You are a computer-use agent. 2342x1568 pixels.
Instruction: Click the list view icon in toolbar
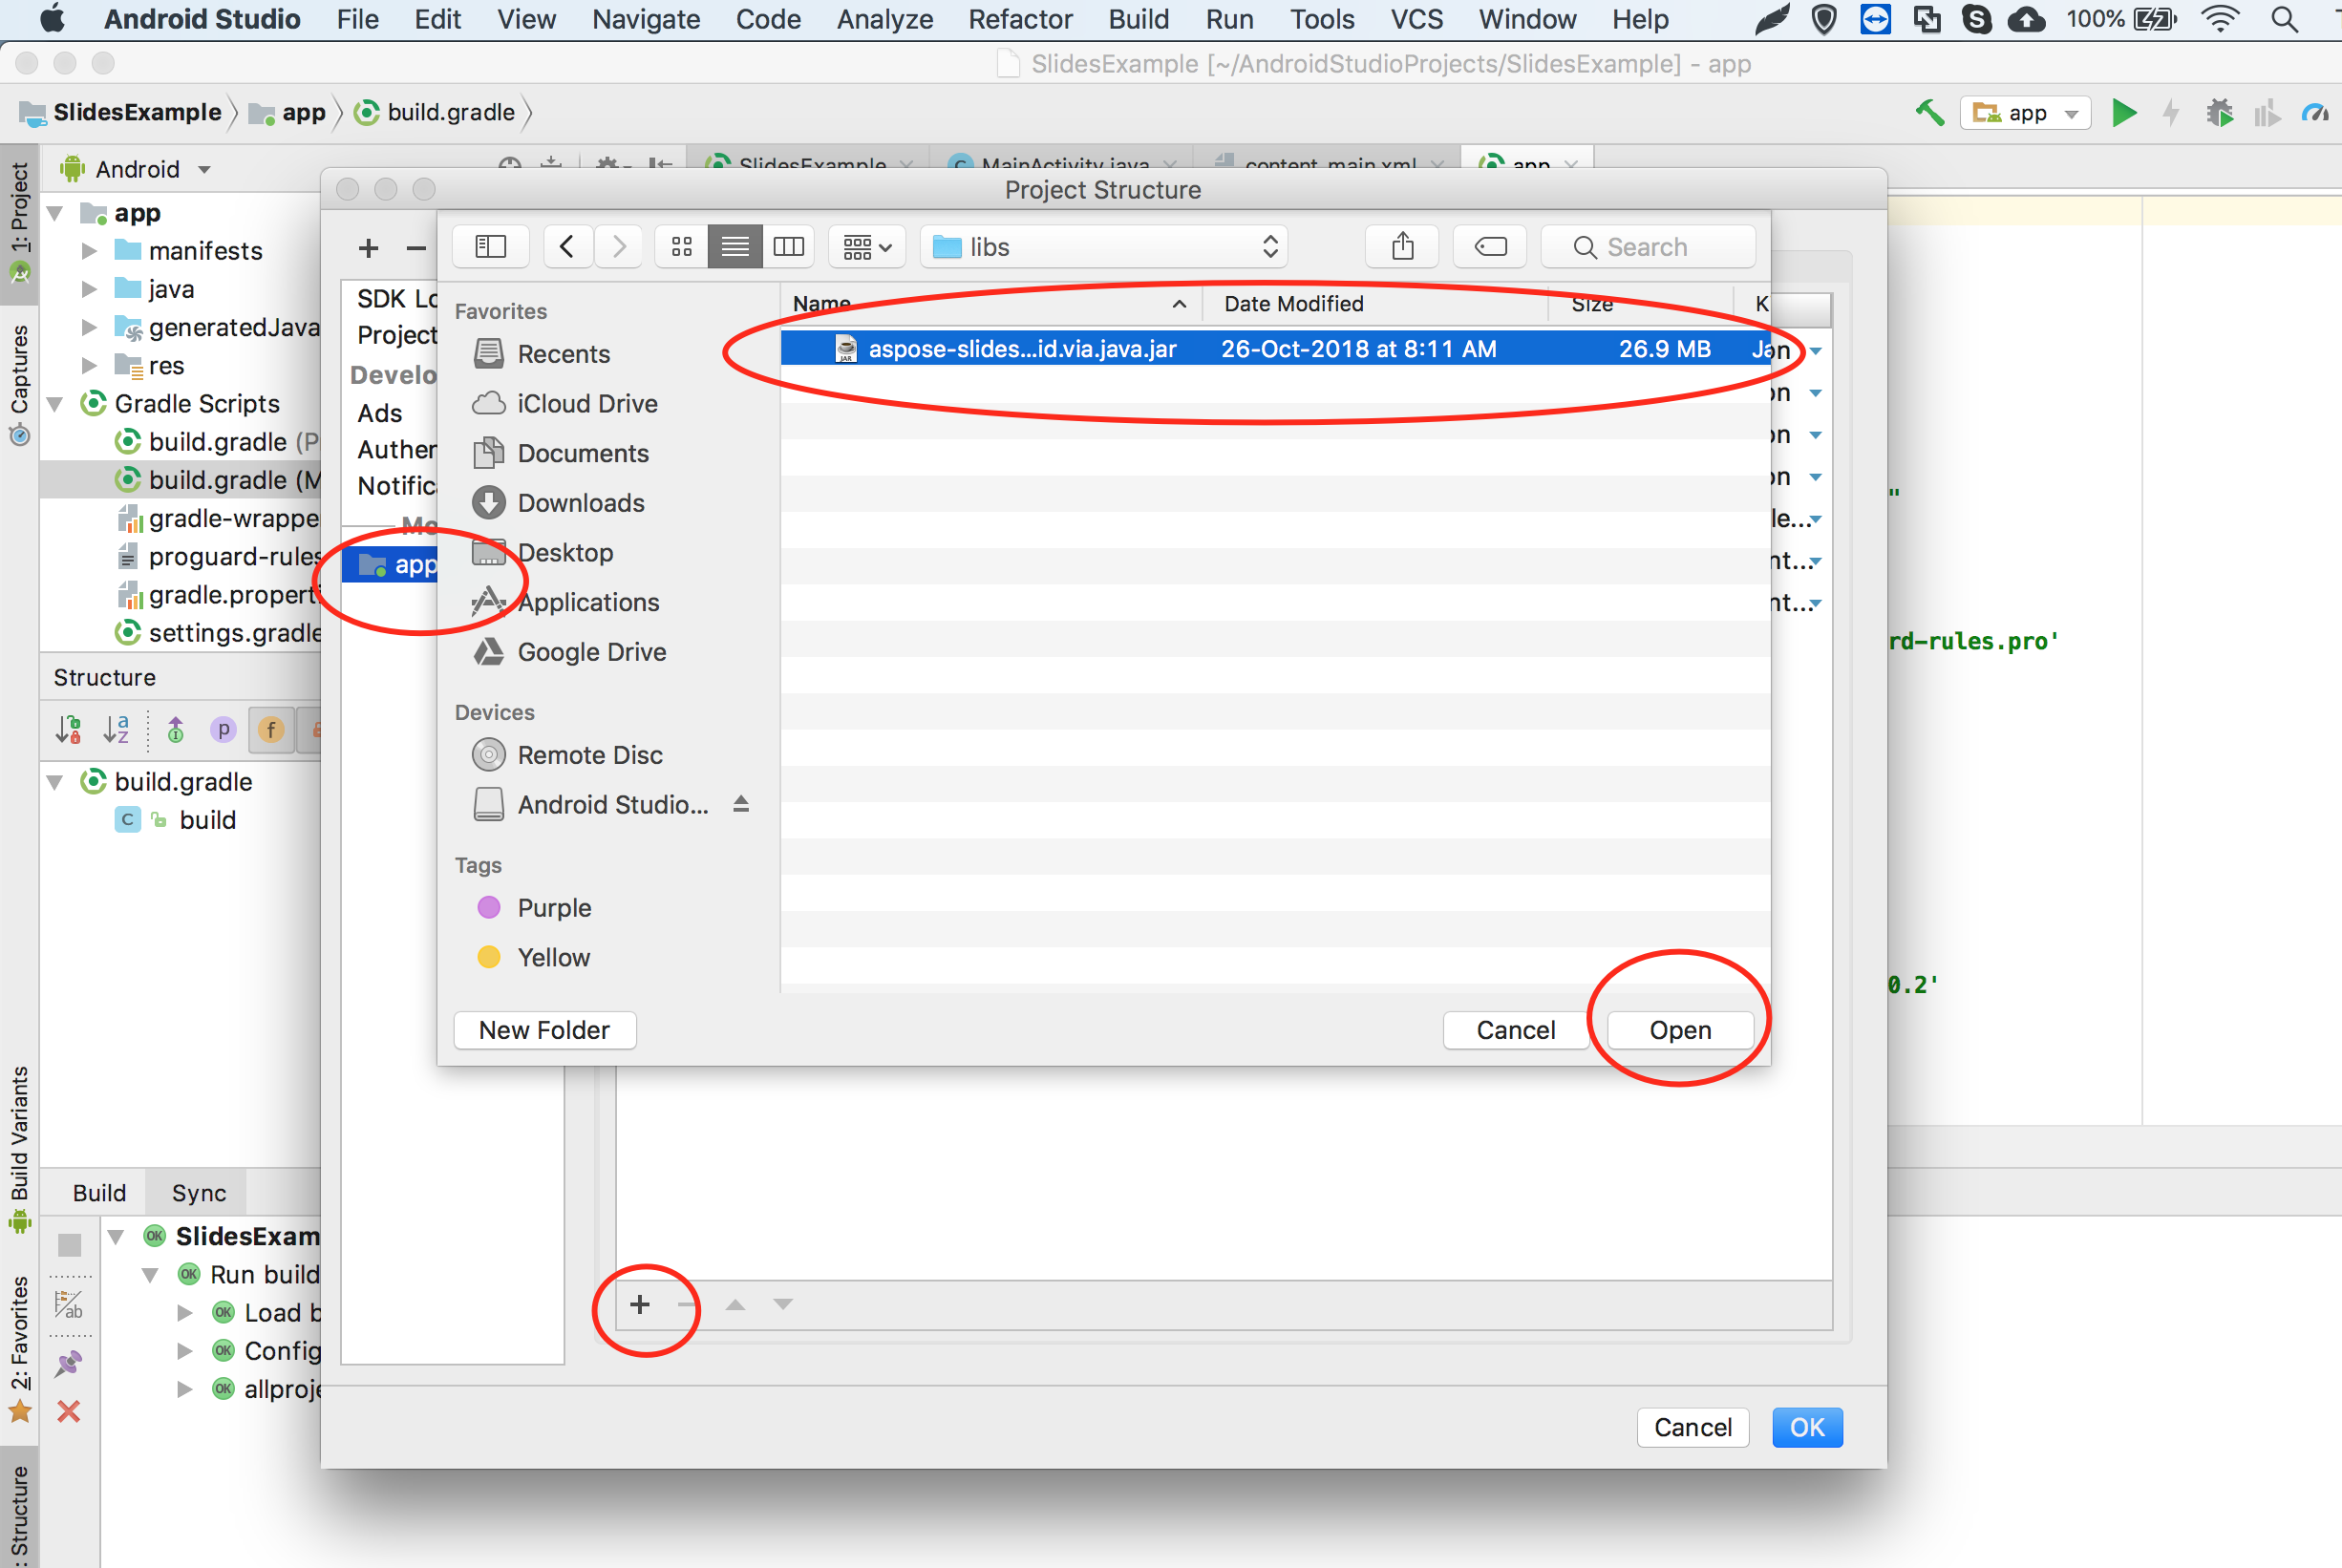pyautogui.click(x=737, y=245)
